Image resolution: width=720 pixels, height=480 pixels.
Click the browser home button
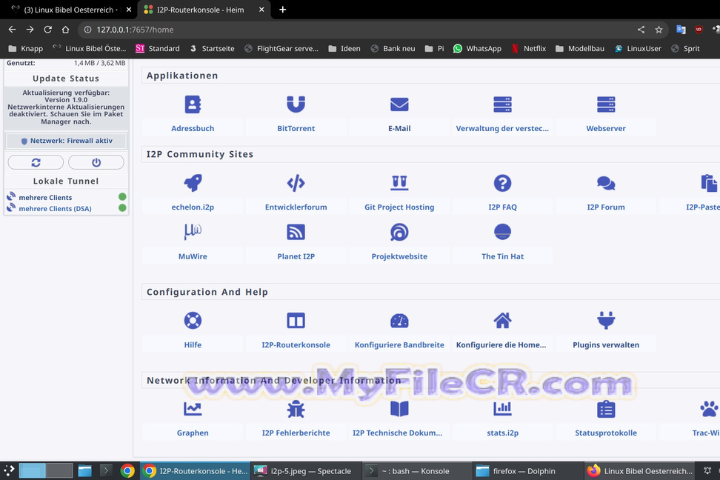[x=65, y=29]
